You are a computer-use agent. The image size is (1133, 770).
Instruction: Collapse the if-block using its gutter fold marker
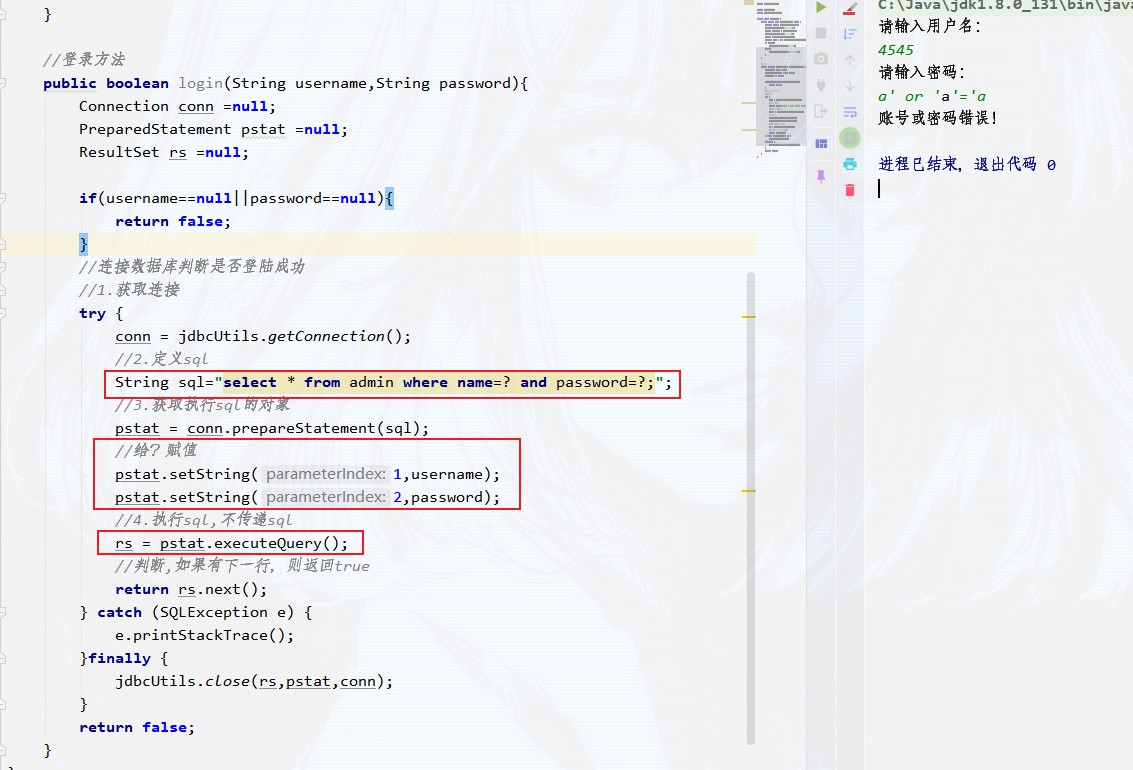4,198
